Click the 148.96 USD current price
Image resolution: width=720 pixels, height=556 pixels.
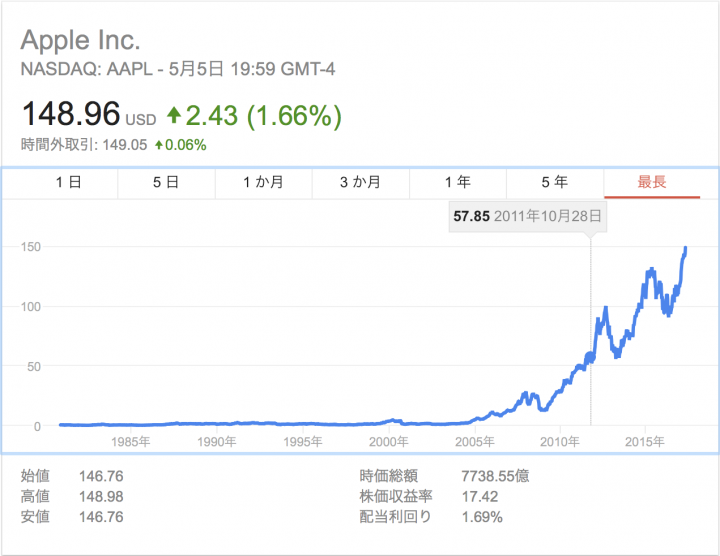[x=89, y=114]
